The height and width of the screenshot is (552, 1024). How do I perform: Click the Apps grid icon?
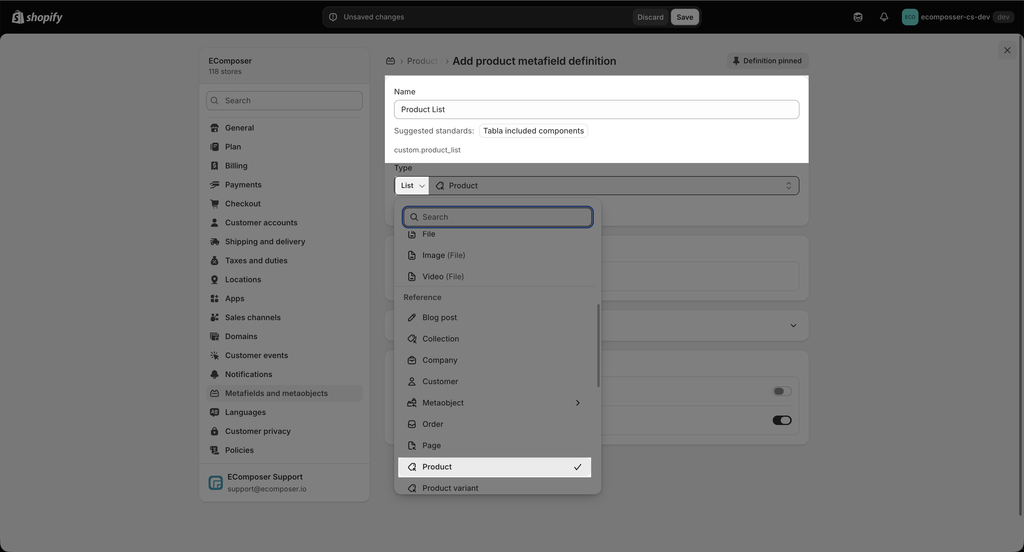pos(214,299)
